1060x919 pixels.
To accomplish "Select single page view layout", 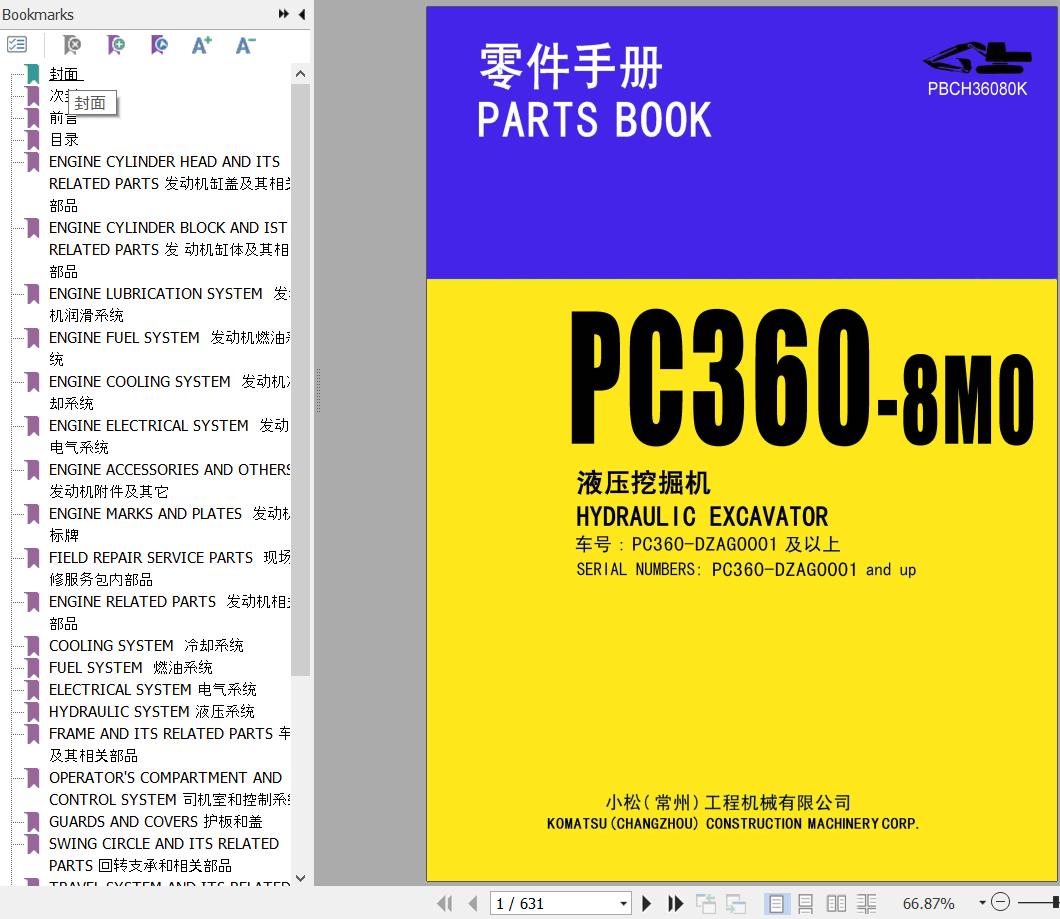I will tap(776, 903).
